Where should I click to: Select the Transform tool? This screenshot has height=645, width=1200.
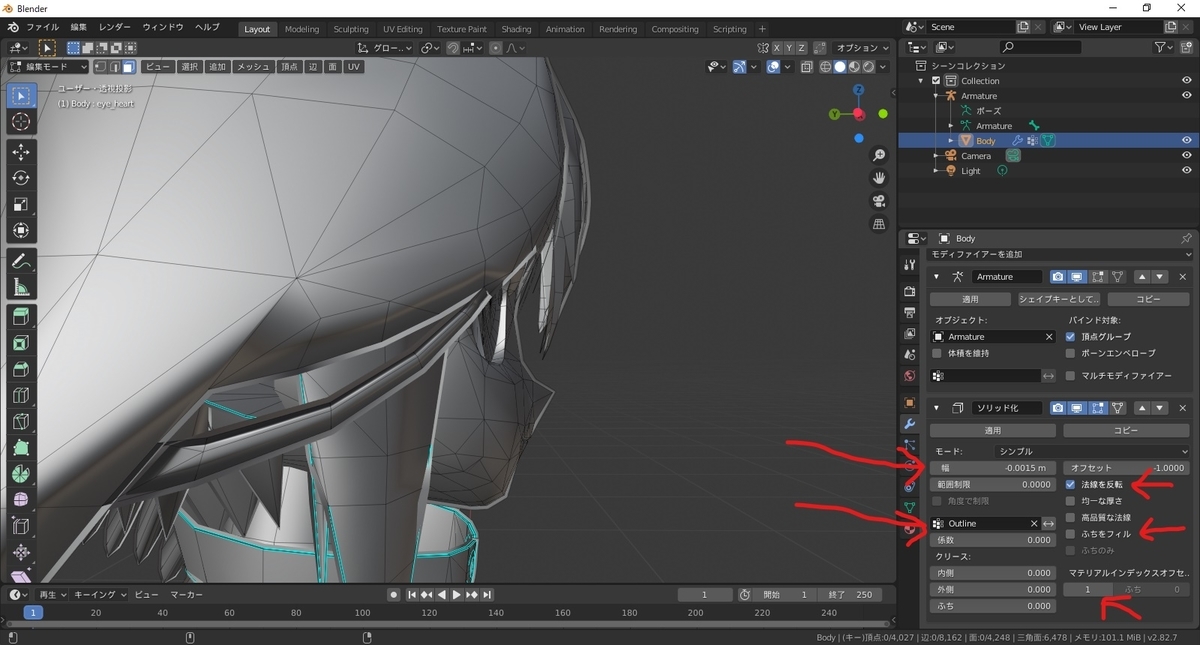(x=21, y=230)
